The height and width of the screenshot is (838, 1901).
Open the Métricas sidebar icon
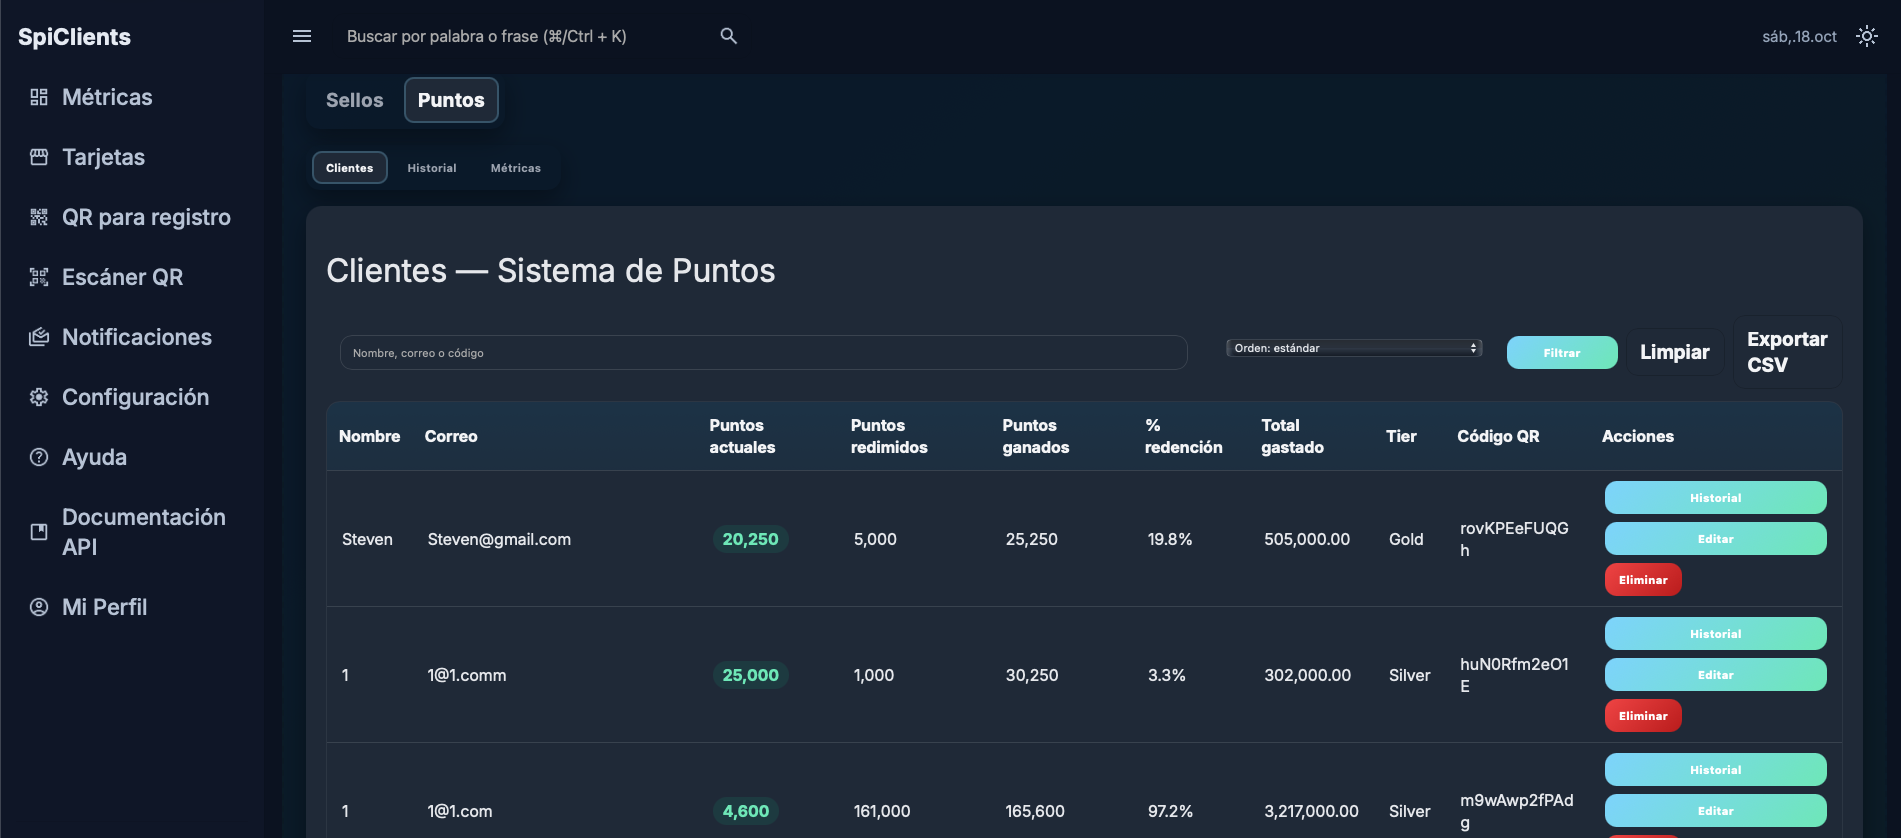[39, 97]
